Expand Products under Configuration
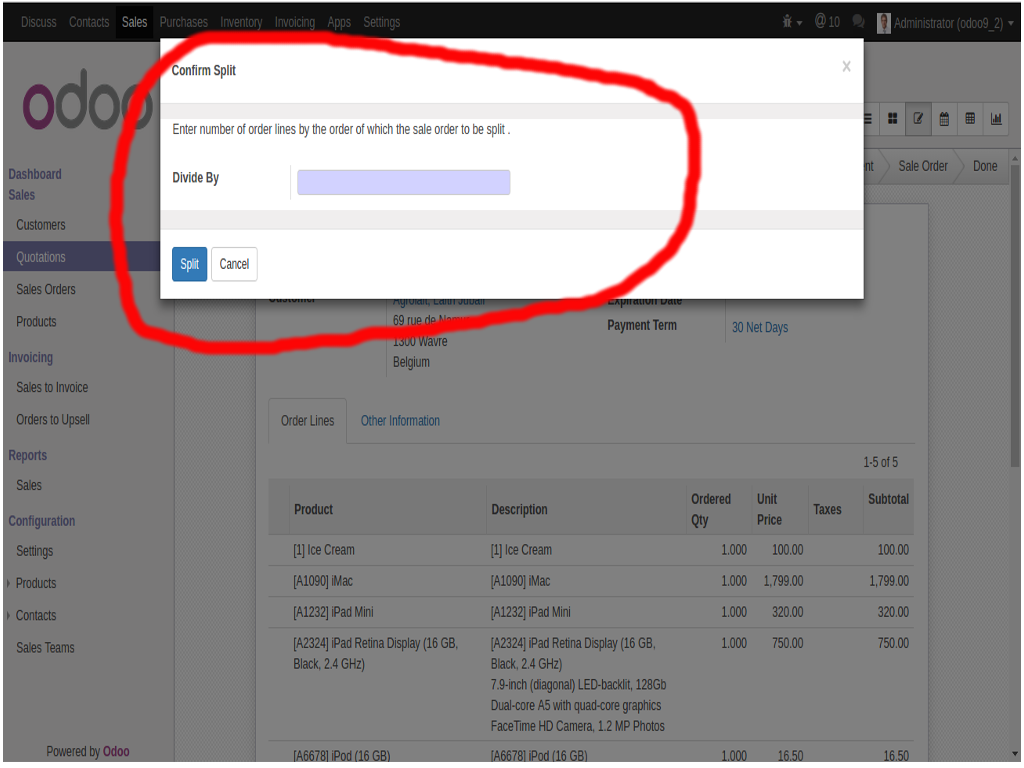The width and height of the screenshot is (1024, 768). tap(35, 583)
